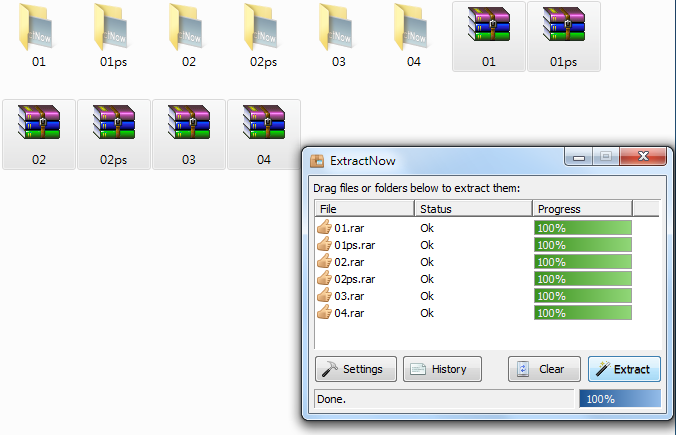This screenshot has width=676, height=435.
Task: Select the 03 folder icon
Action: tap(336, 27)
